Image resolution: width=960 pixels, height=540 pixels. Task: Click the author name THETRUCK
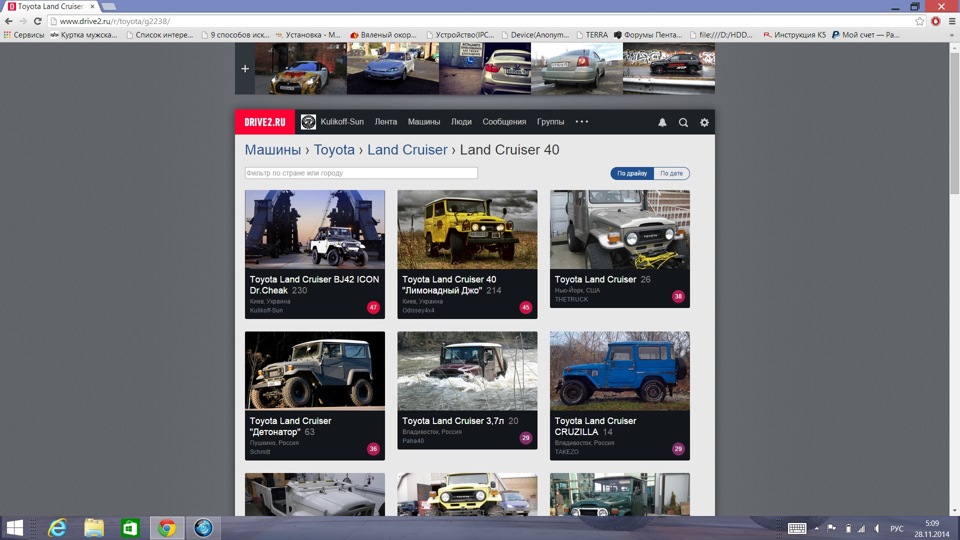click(571, 299)
